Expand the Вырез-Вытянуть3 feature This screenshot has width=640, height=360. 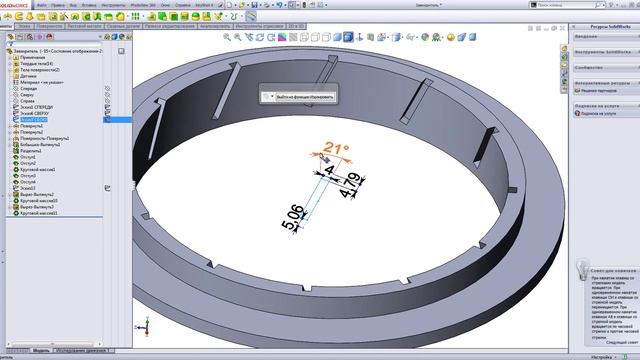(10, 207)
